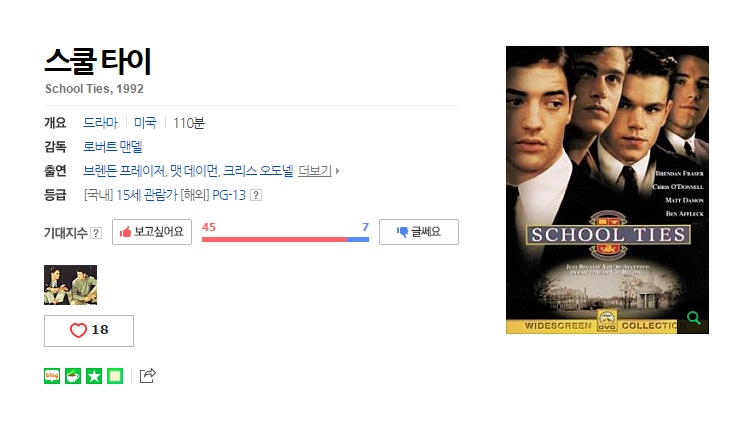Screen dimensions: 748x421
Task: Open the 드라마 genre link
Action: tap(100, 123)
